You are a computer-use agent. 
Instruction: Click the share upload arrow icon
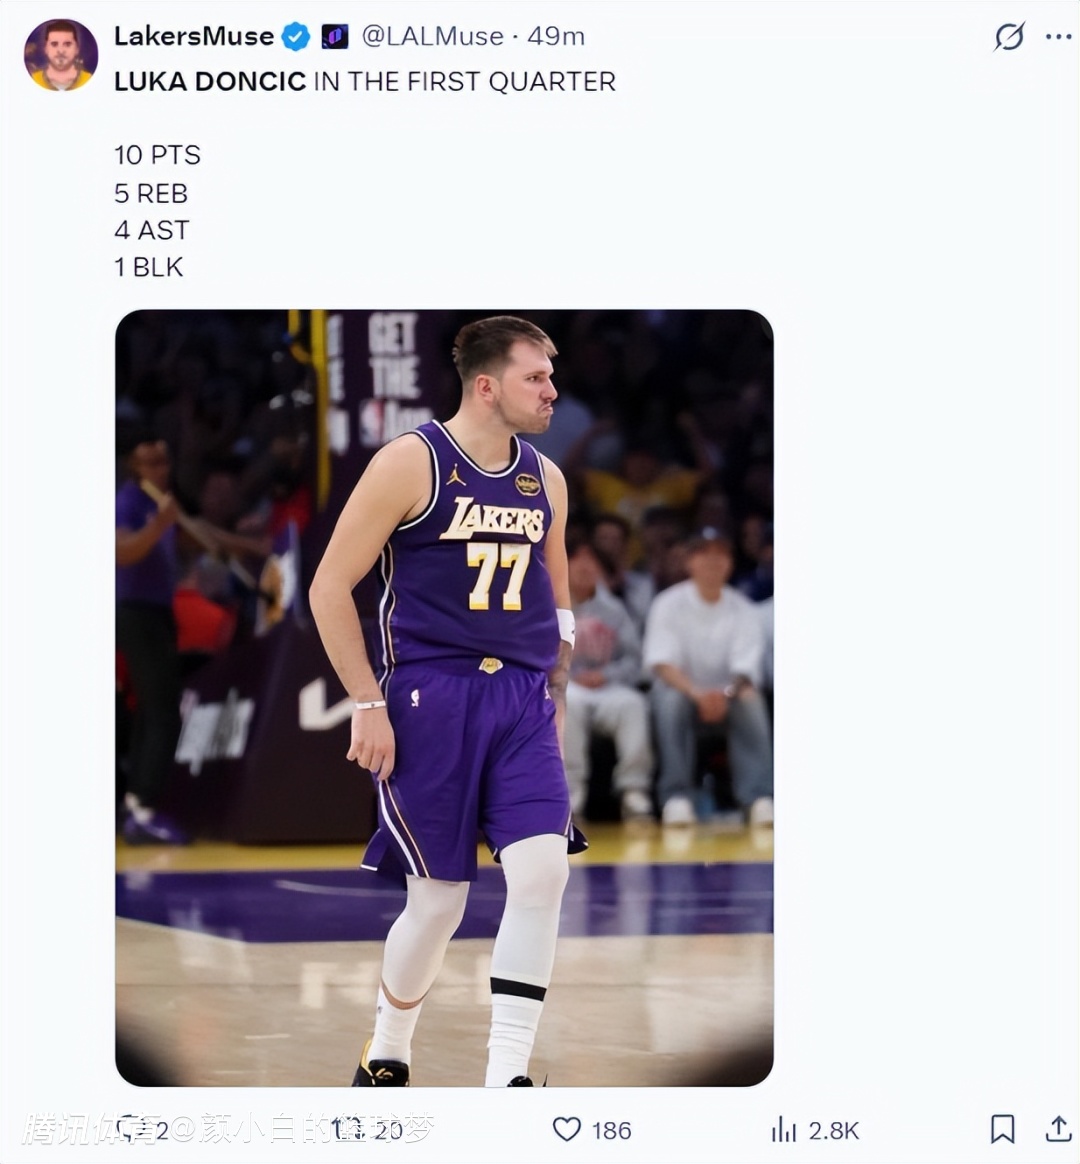pos(1058,1129)
